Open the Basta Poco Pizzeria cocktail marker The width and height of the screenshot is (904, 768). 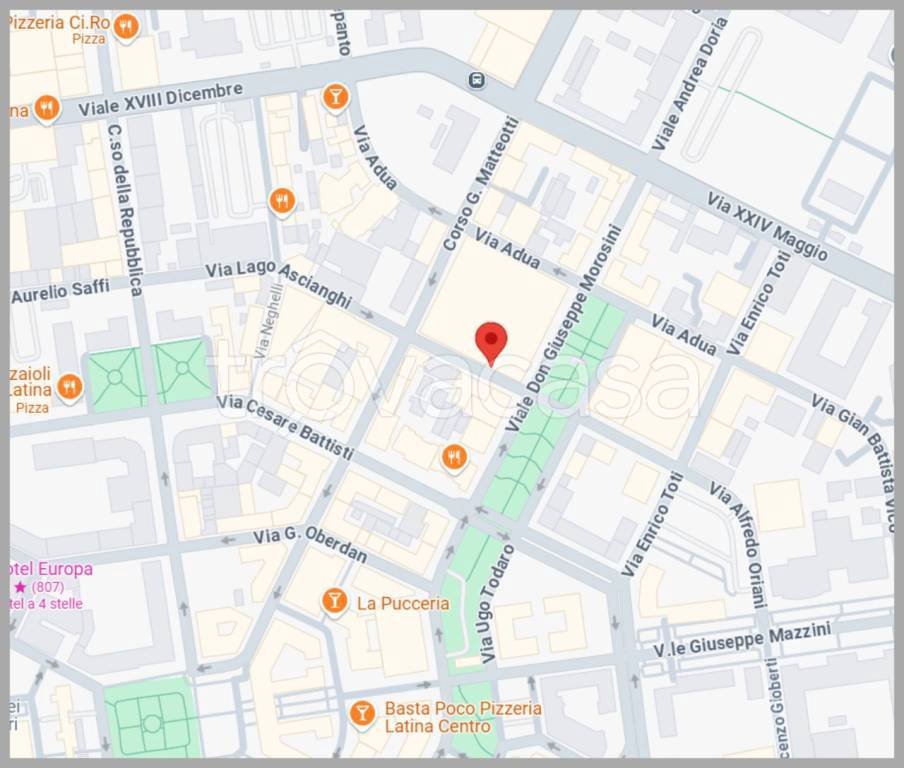click(x=362, y=714)
